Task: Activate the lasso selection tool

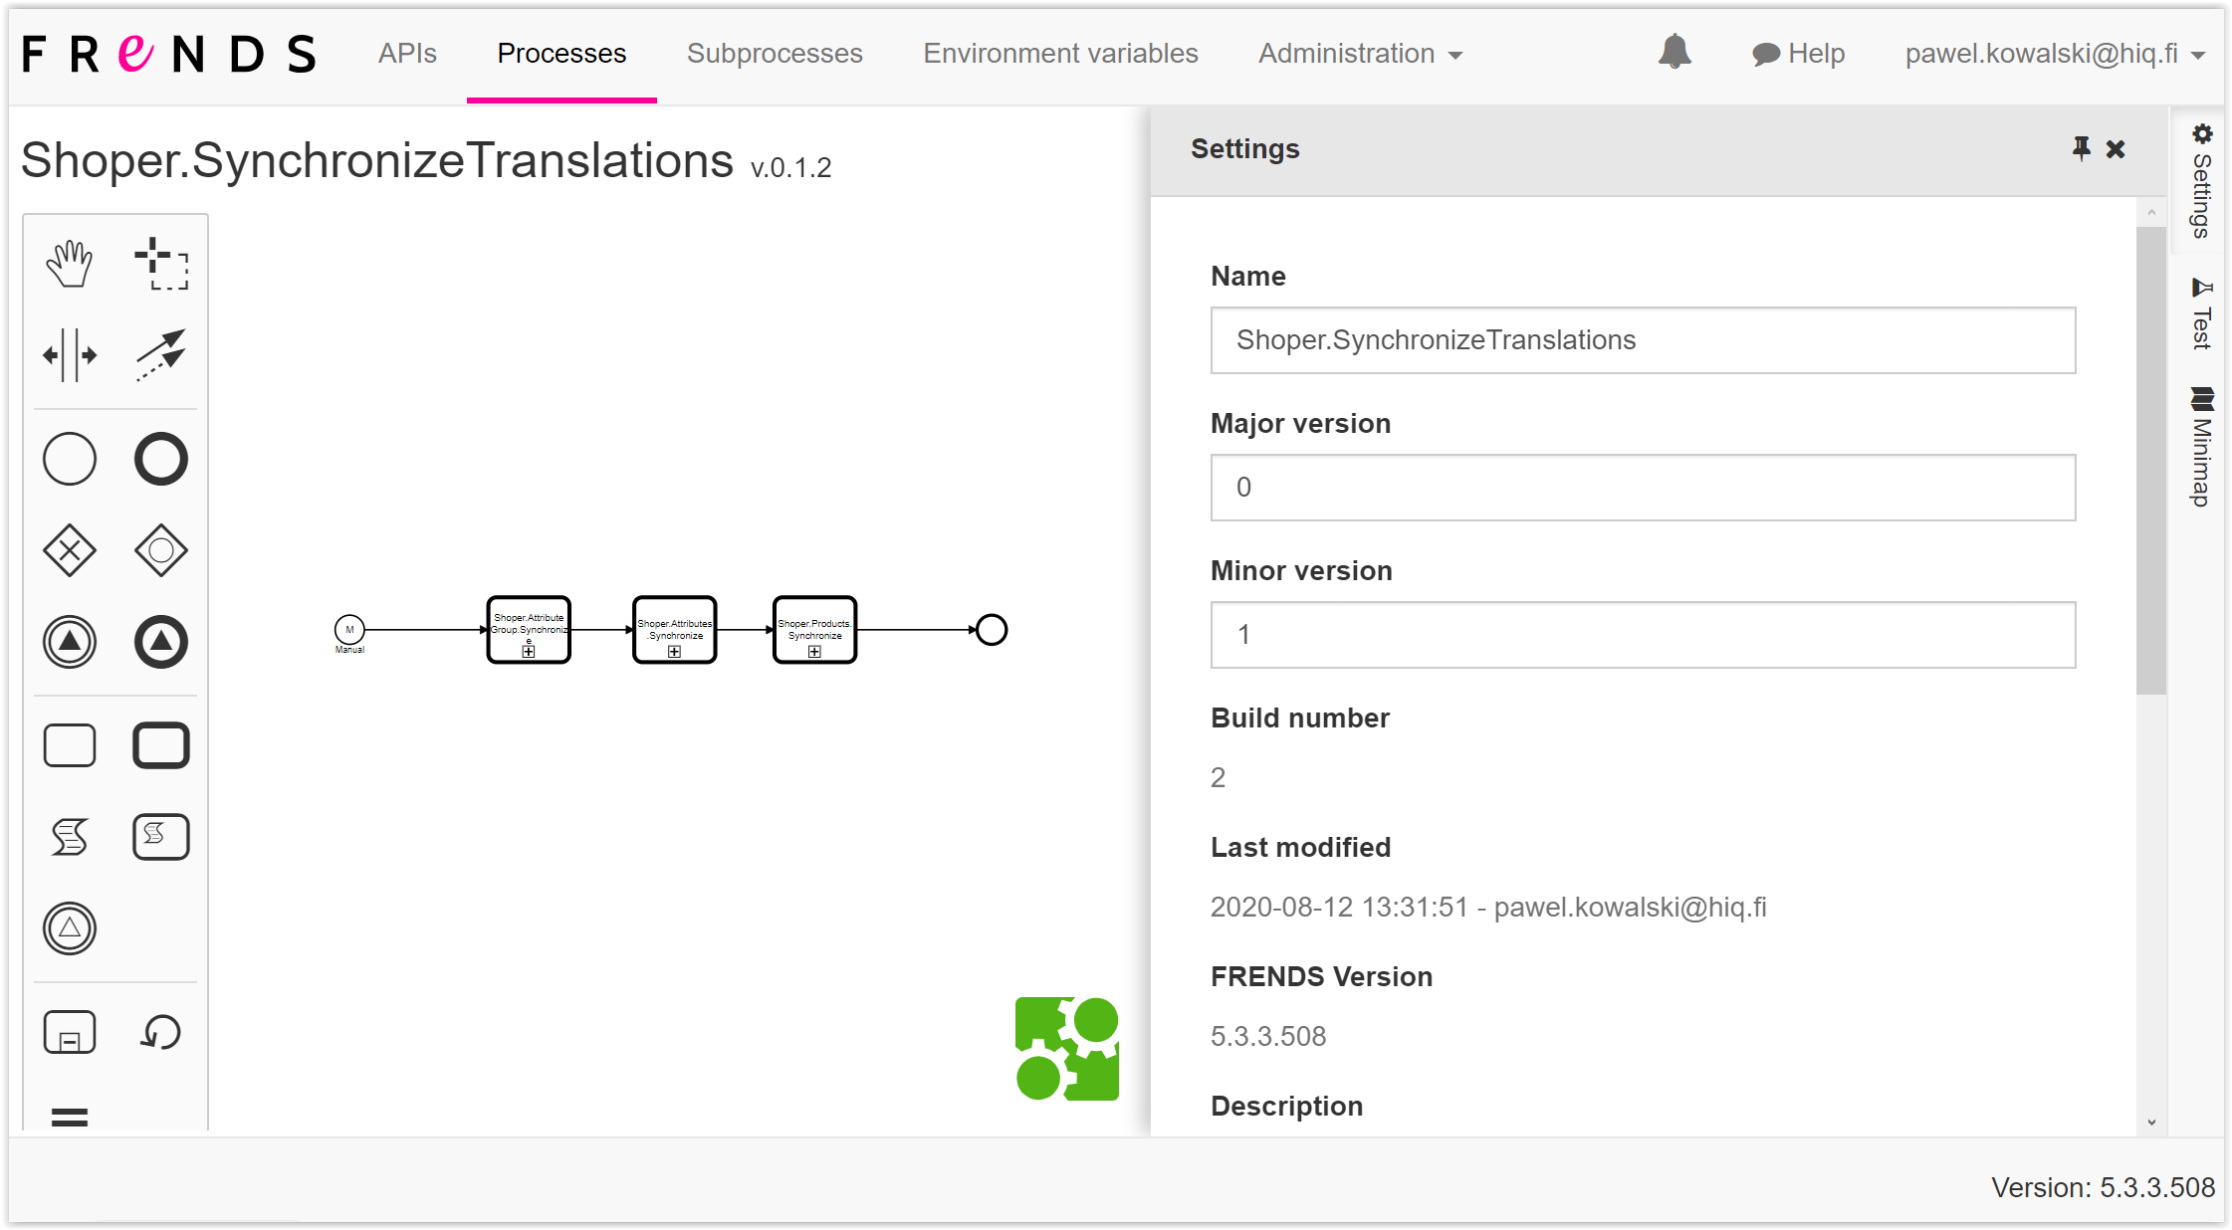Action: tap(161, 263)
